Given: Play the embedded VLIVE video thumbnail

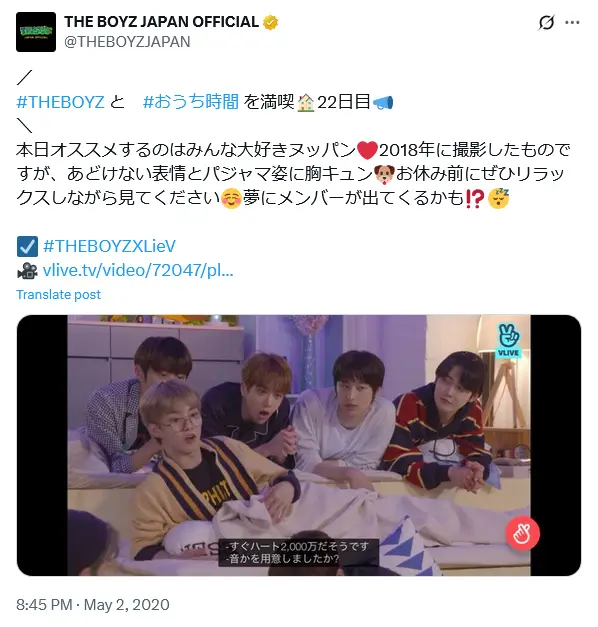Looking at the screenshot, I should pyautogui.click(x=299, y=445).
